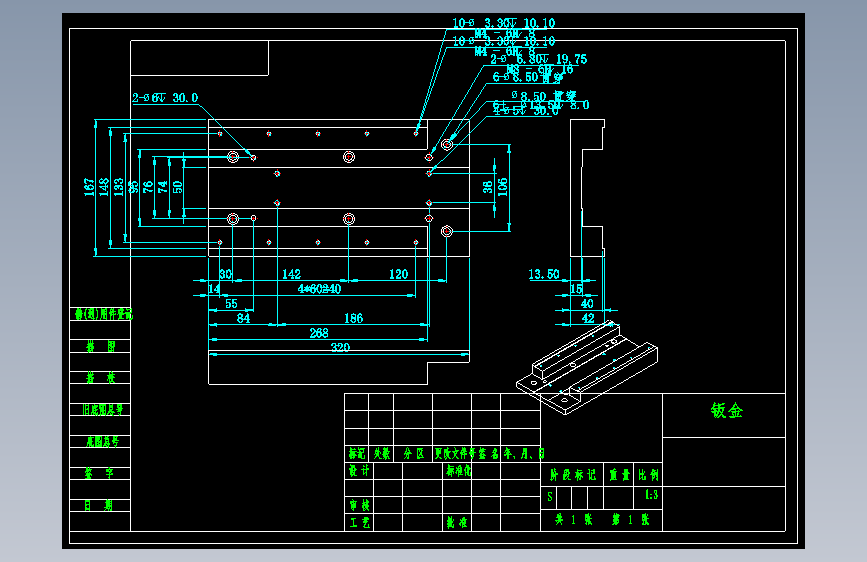
Task: Select the 钣金 title block text
Action: pyautogui.click(x=727, y=410)
